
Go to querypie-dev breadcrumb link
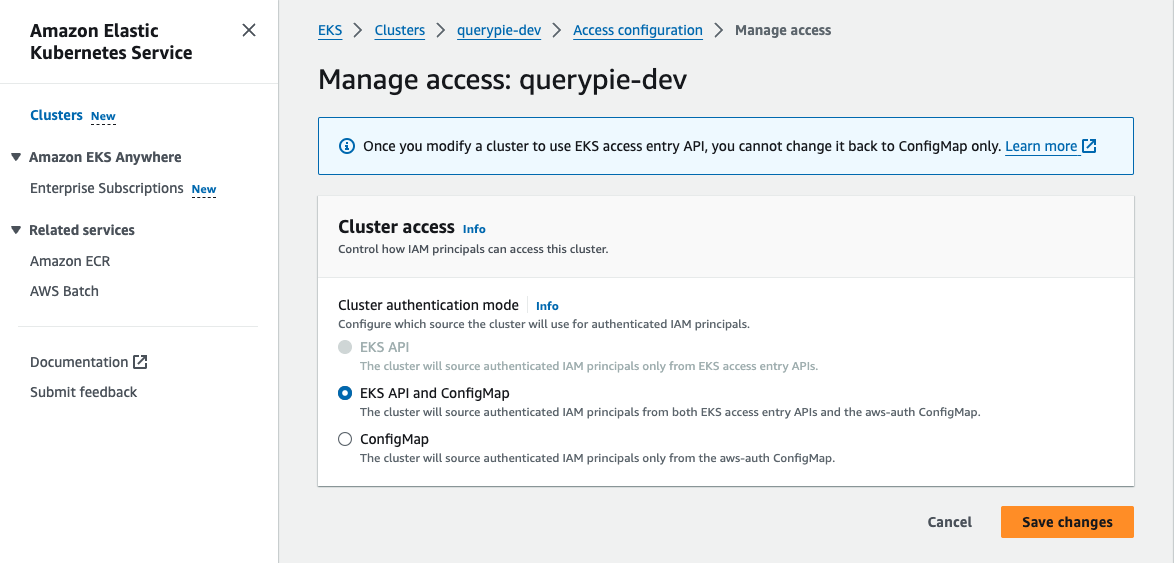pos(499,30)
